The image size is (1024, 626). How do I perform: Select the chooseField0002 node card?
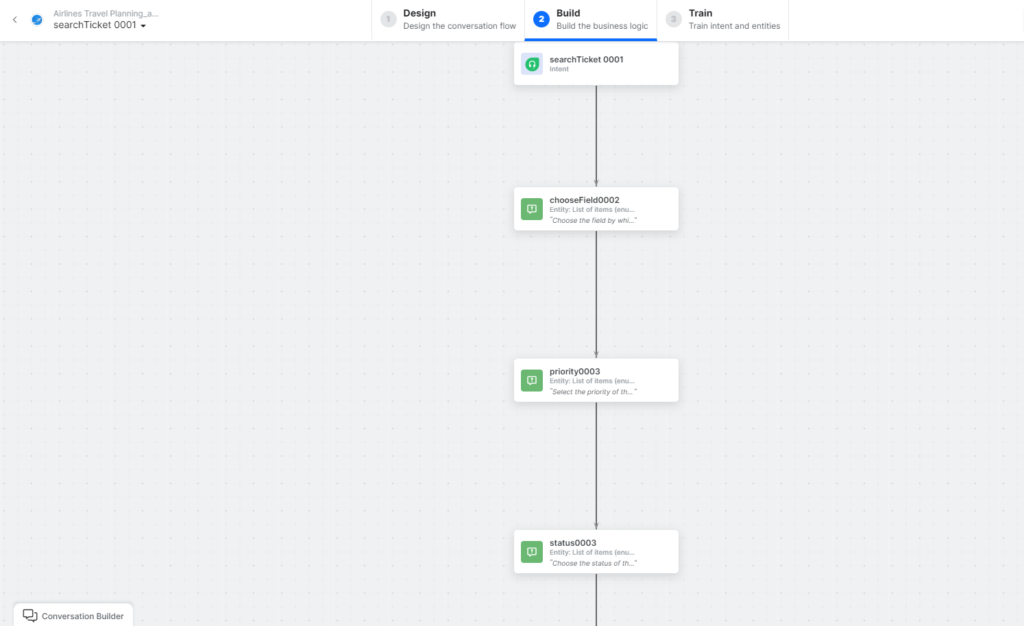[596, 208]
